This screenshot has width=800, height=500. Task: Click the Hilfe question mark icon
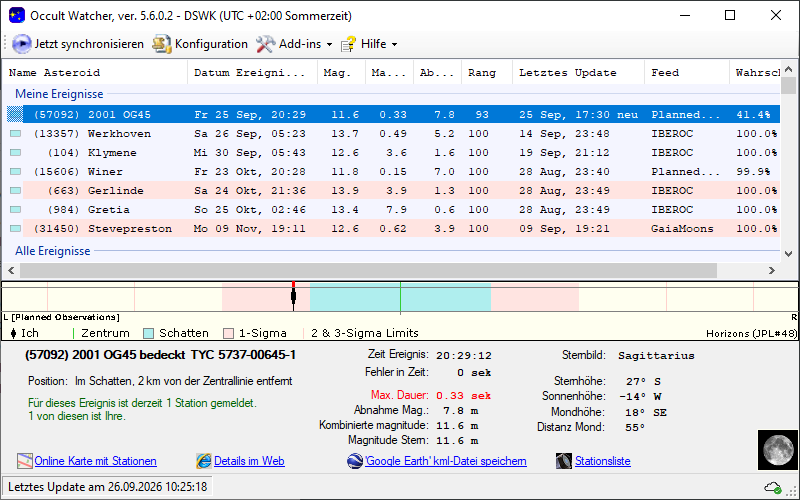[348, 44]
